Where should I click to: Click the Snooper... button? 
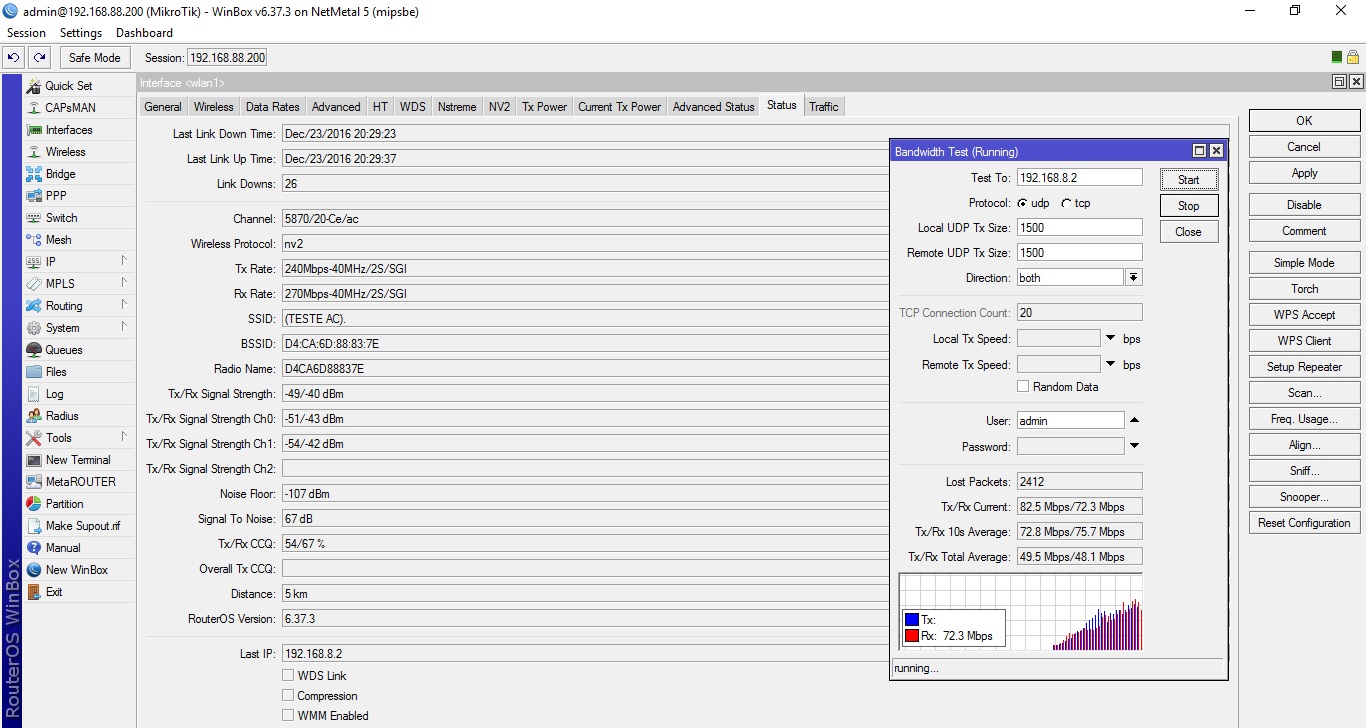coord(1304,497)
